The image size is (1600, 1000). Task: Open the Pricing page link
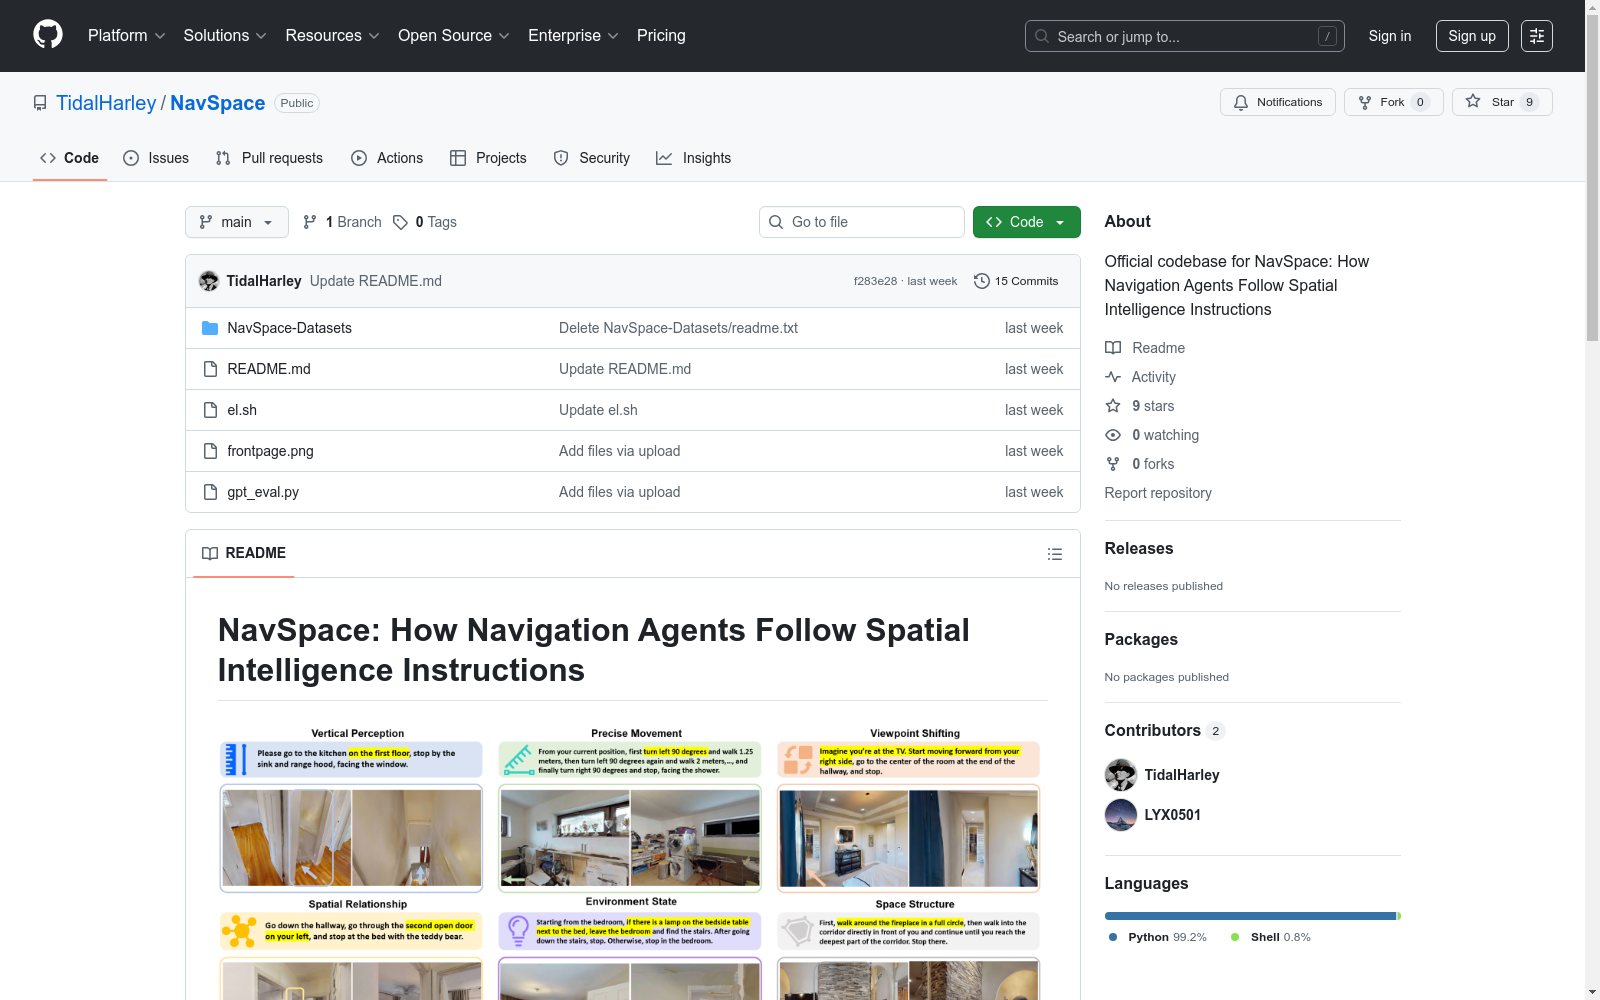[x=661, y=36]
